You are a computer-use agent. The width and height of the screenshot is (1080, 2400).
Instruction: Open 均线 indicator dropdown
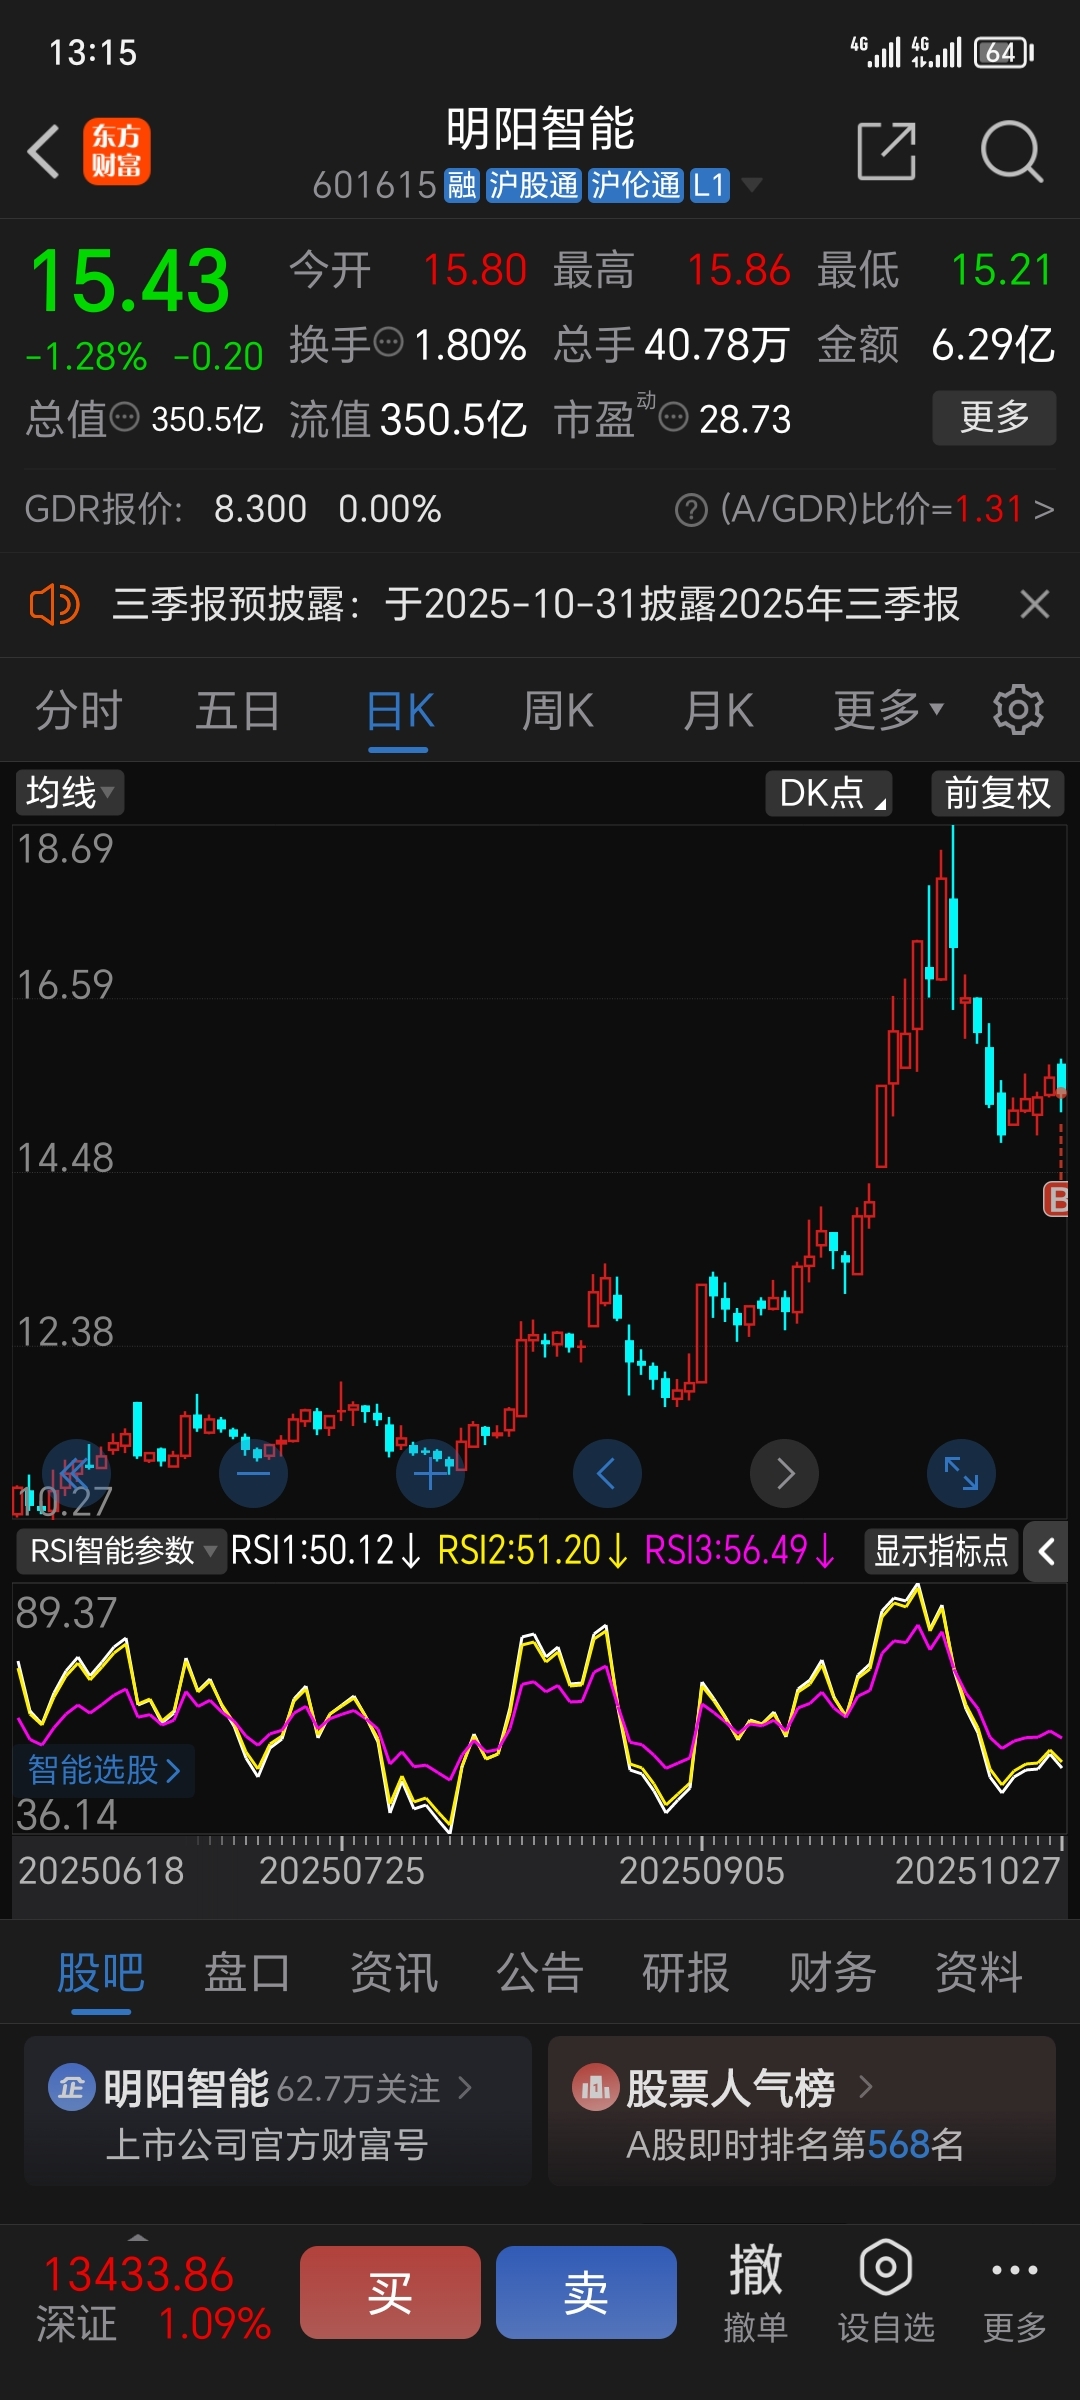pyautogui.click(x=70, y=793)
